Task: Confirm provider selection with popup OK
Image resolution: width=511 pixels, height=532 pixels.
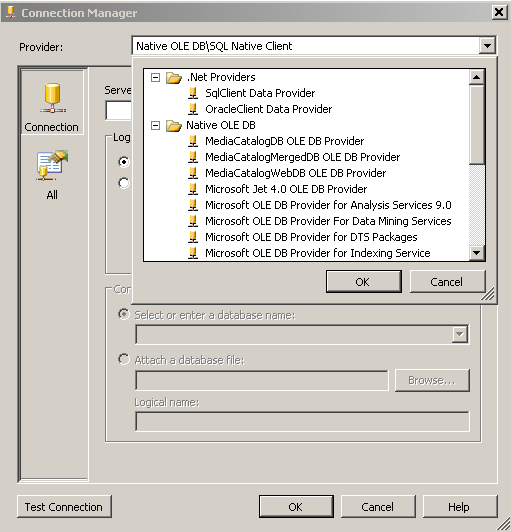Action: (363, 282)
